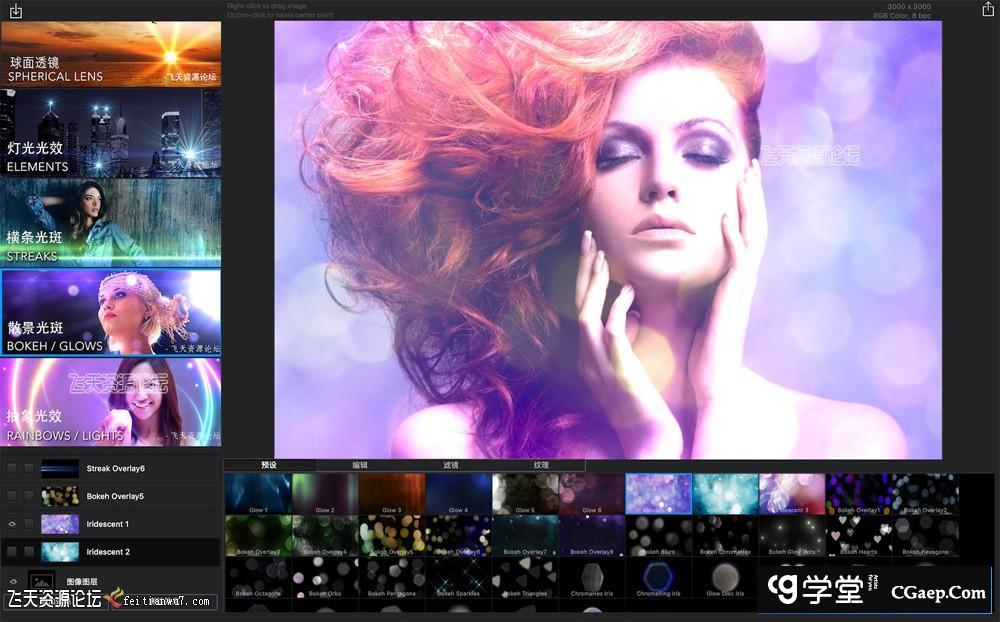Choose the ChromaHex Iris preset
The width and height of the screenshot is (1000, 622).
click(591, 577)
